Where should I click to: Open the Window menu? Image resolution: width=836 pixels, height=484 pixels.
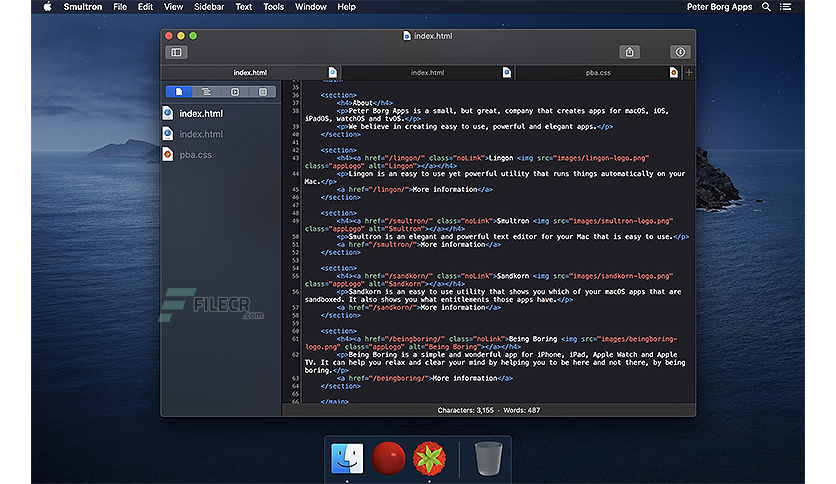coord(311,7)
